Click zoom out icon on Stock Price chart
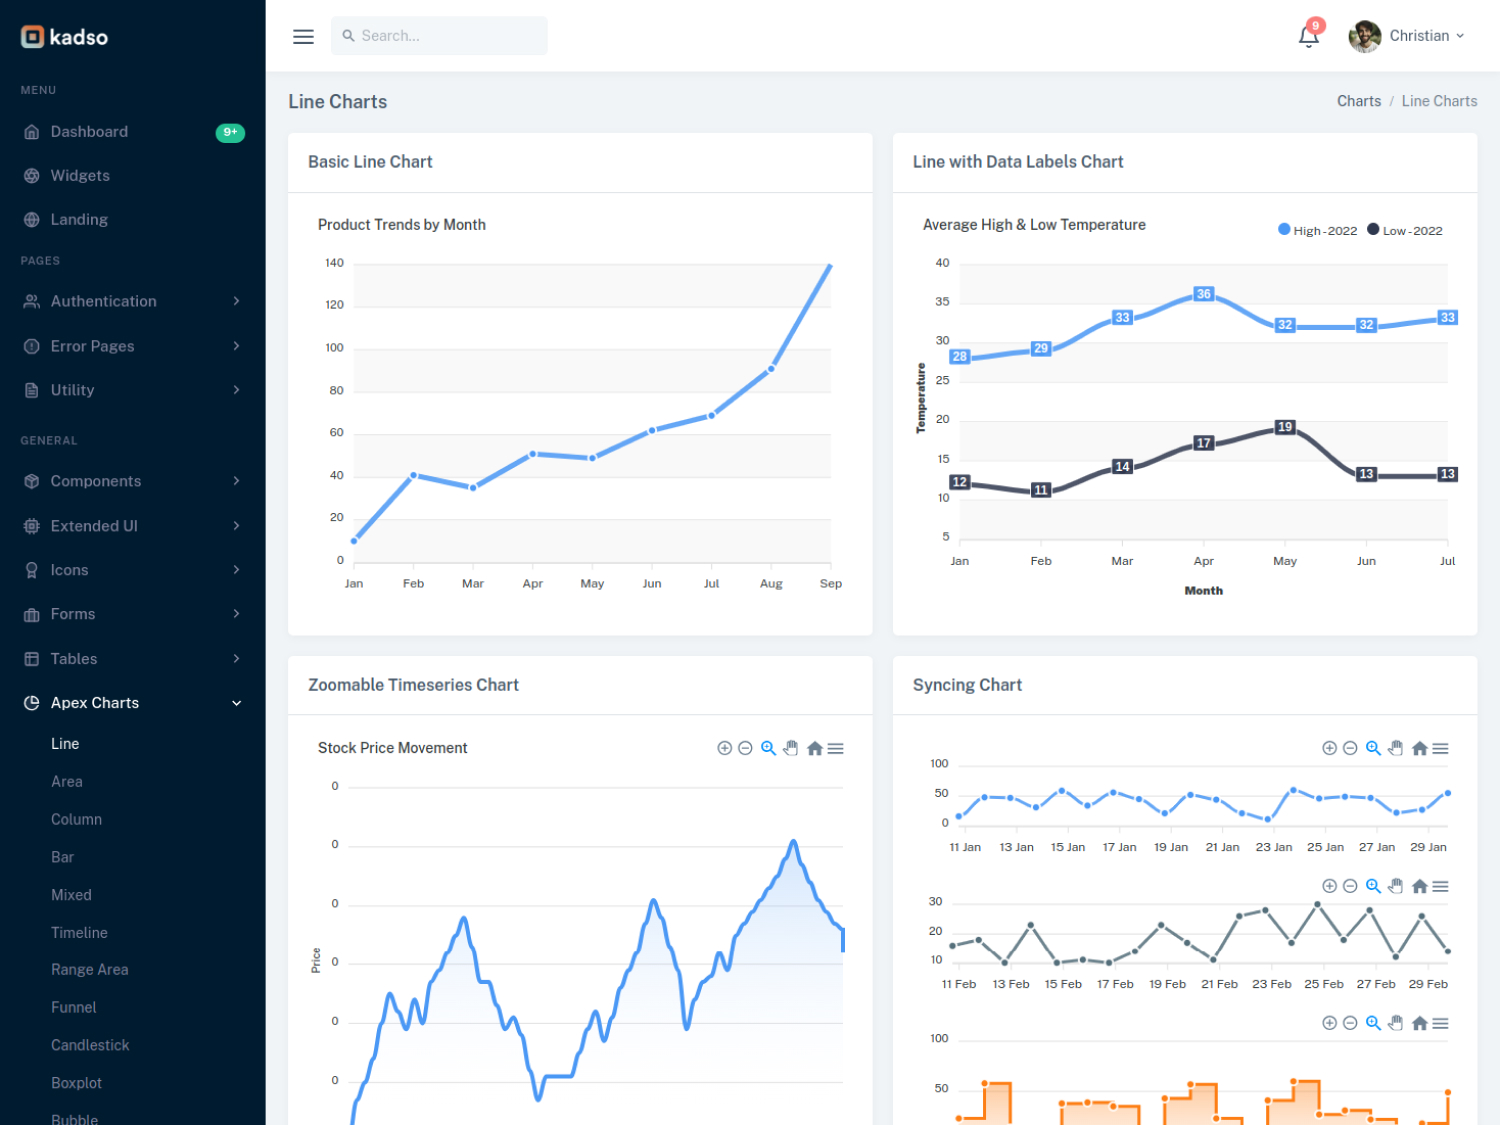Screen dimensions: 1500x1125 tap(745, 748)
